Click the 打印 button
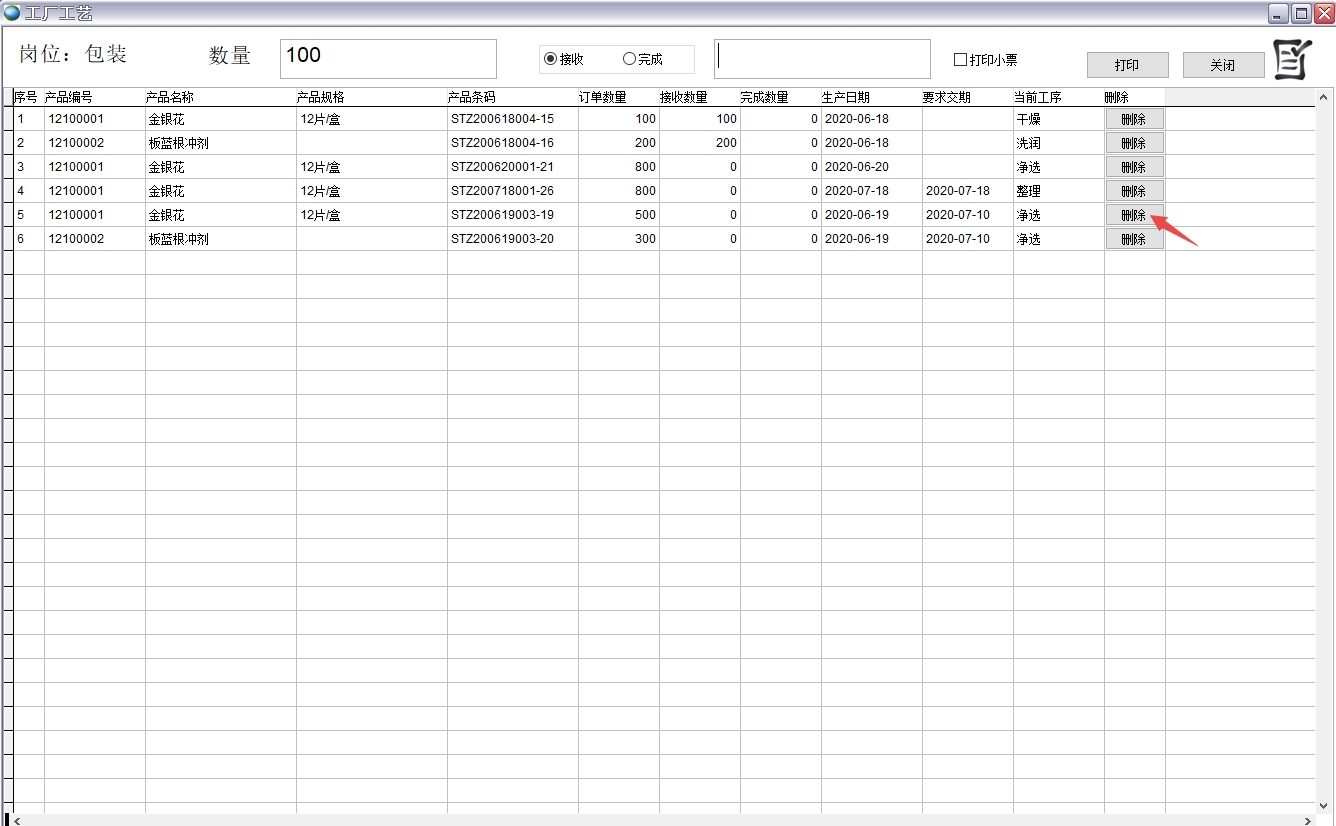This screenshot has width=1336, height=826. (x=1127, y=65)
